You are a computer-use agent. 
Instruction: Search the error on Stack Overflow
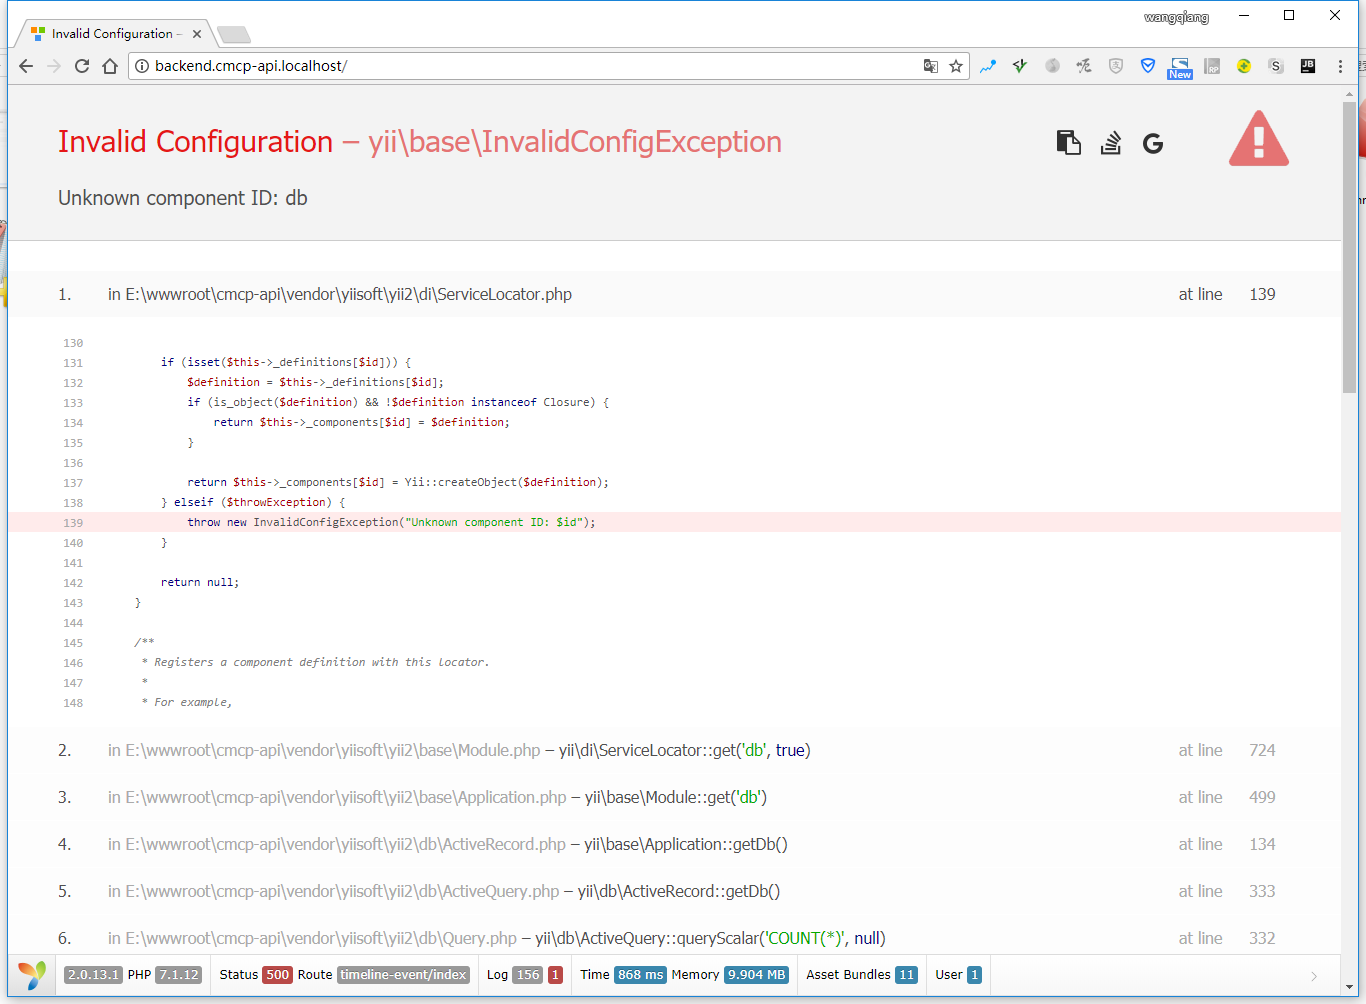click(1110, 143)
